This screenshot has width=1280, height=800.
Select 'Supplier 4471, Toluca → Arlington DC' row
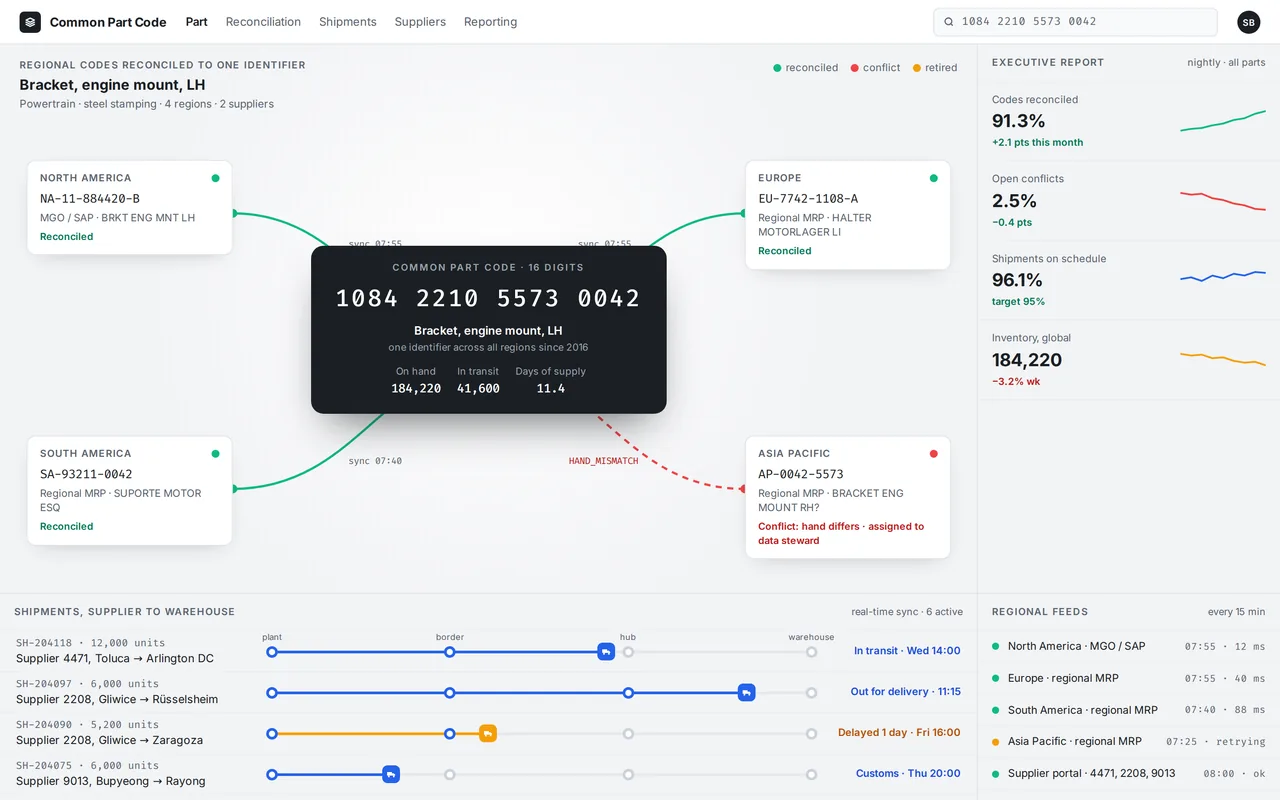coord(115,659)
